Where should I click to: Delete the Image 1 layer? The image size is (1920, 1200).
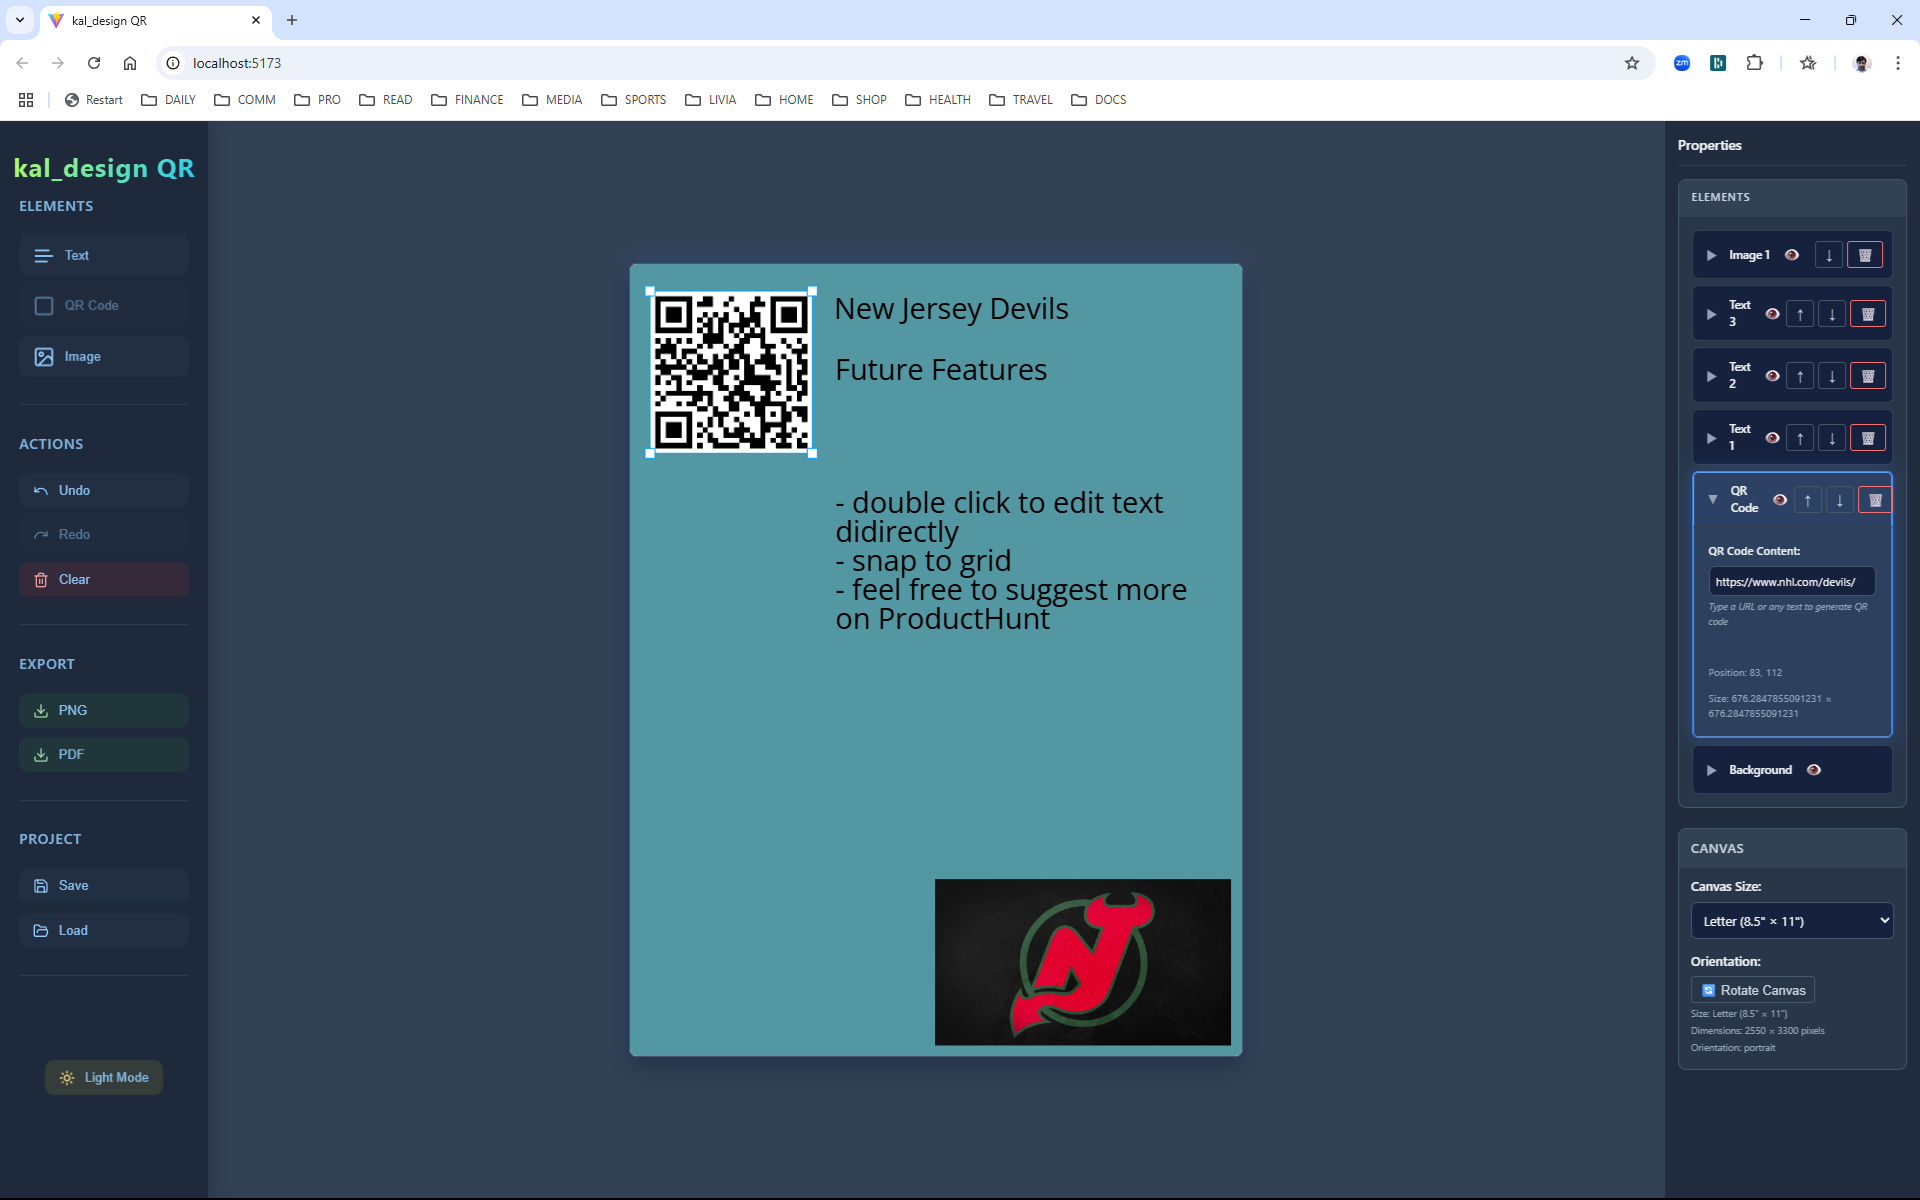pos(1865,255)
